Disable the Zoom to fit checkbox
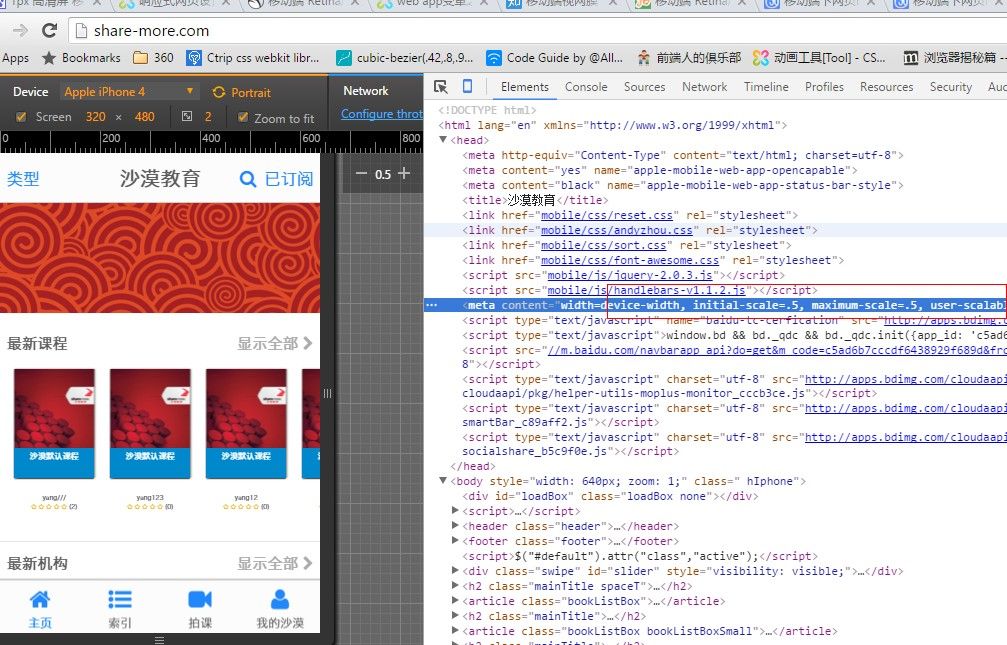Viewport: 1007px width, 645px height. (x=242, y=117)
